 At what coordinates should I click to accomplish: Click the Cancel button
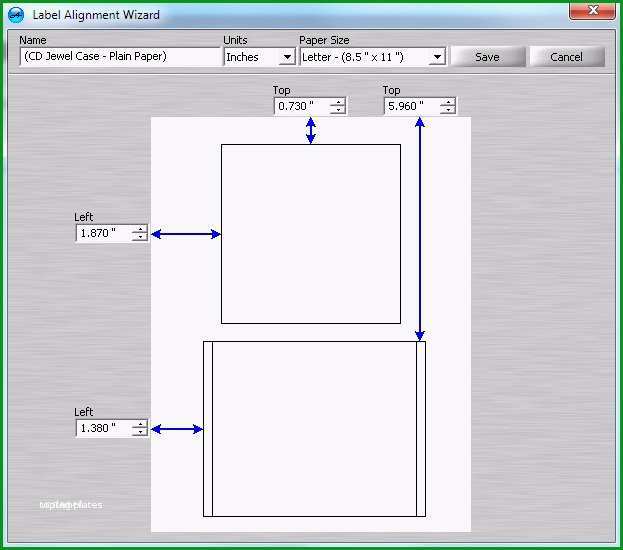(567, 57)
